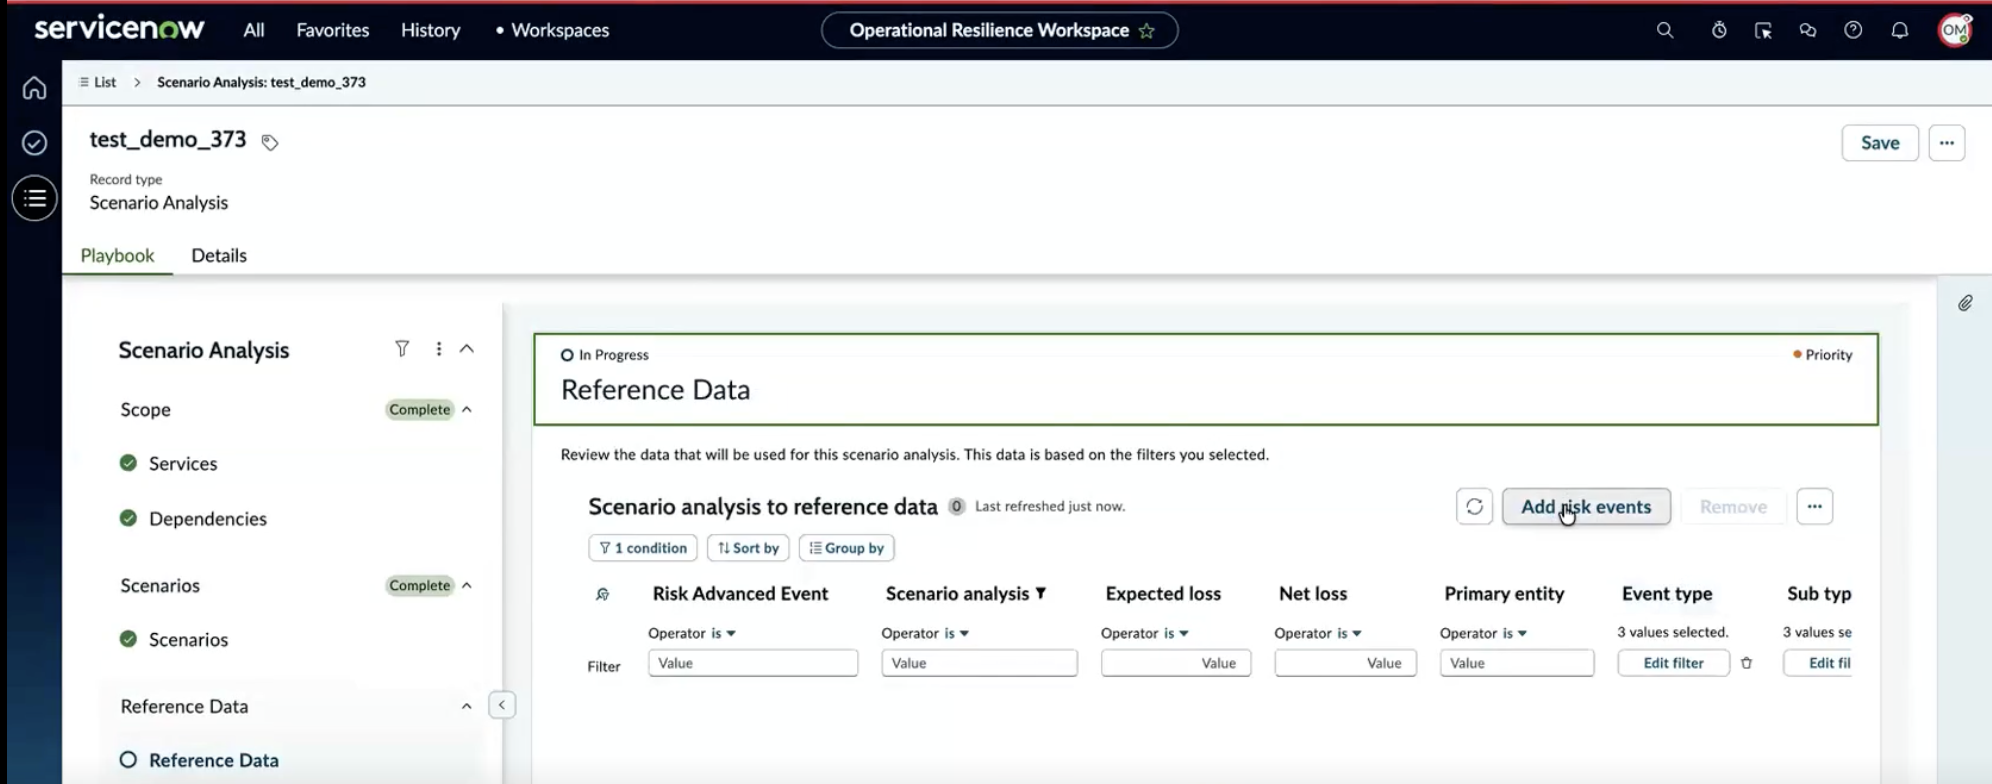Click the Scenario Analysis filter funnel icon
This screenshot has width=1992, height=784.
pyautogui.click(x=402, y=348)
